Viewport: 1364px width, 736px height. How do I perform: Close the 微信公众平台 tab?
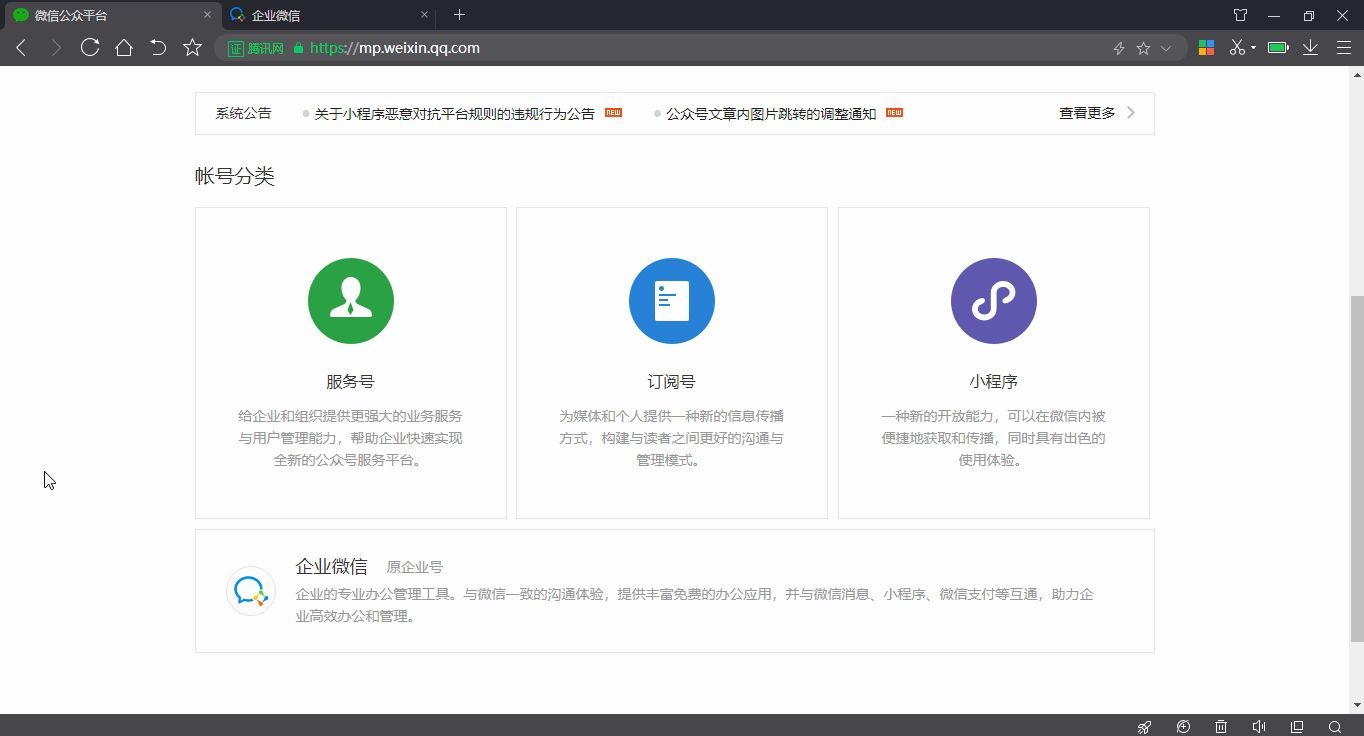click(x=208, y=15)
